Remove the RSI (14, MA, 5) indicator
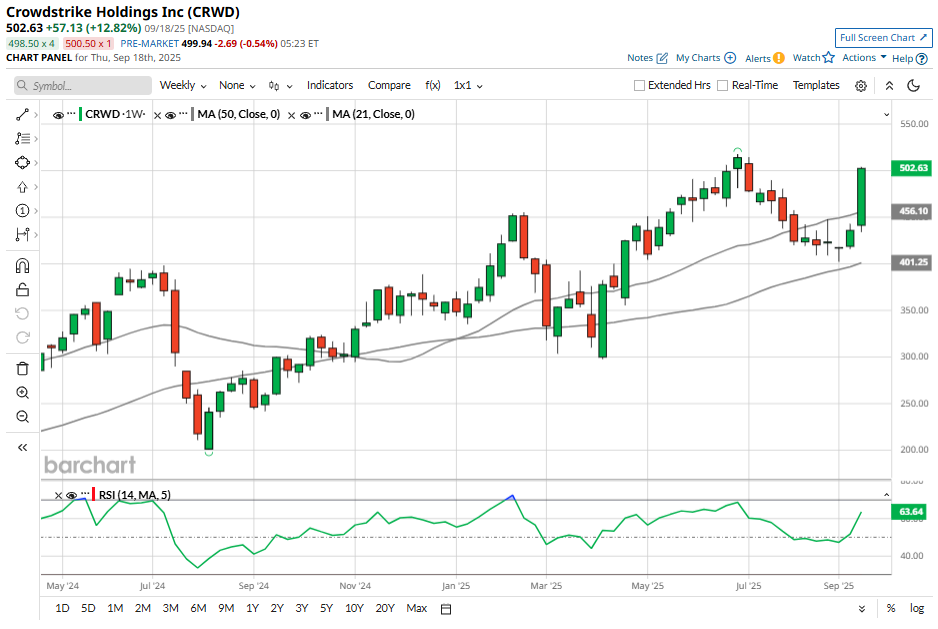938x629 pixels. click(58, 496)
